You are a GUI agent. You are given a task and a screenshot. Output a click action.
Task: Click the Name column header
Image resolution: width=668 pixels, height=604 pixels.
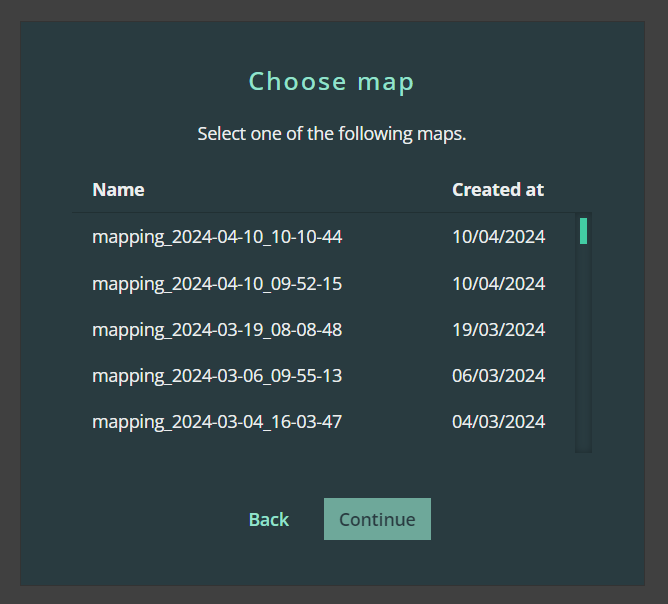pos(118,190)
